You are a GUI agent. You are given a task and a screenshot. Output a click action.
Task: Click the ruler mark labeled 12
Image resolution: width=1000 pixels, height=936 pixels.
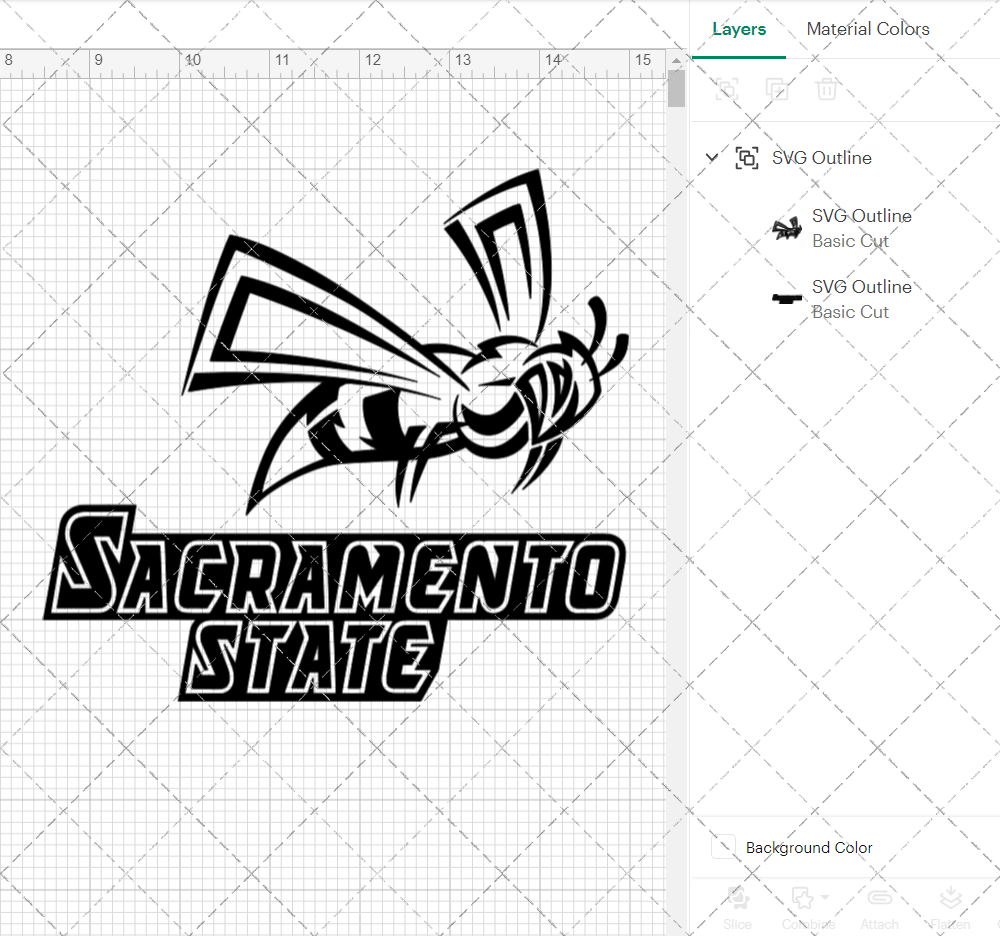(x=373, y=60)
